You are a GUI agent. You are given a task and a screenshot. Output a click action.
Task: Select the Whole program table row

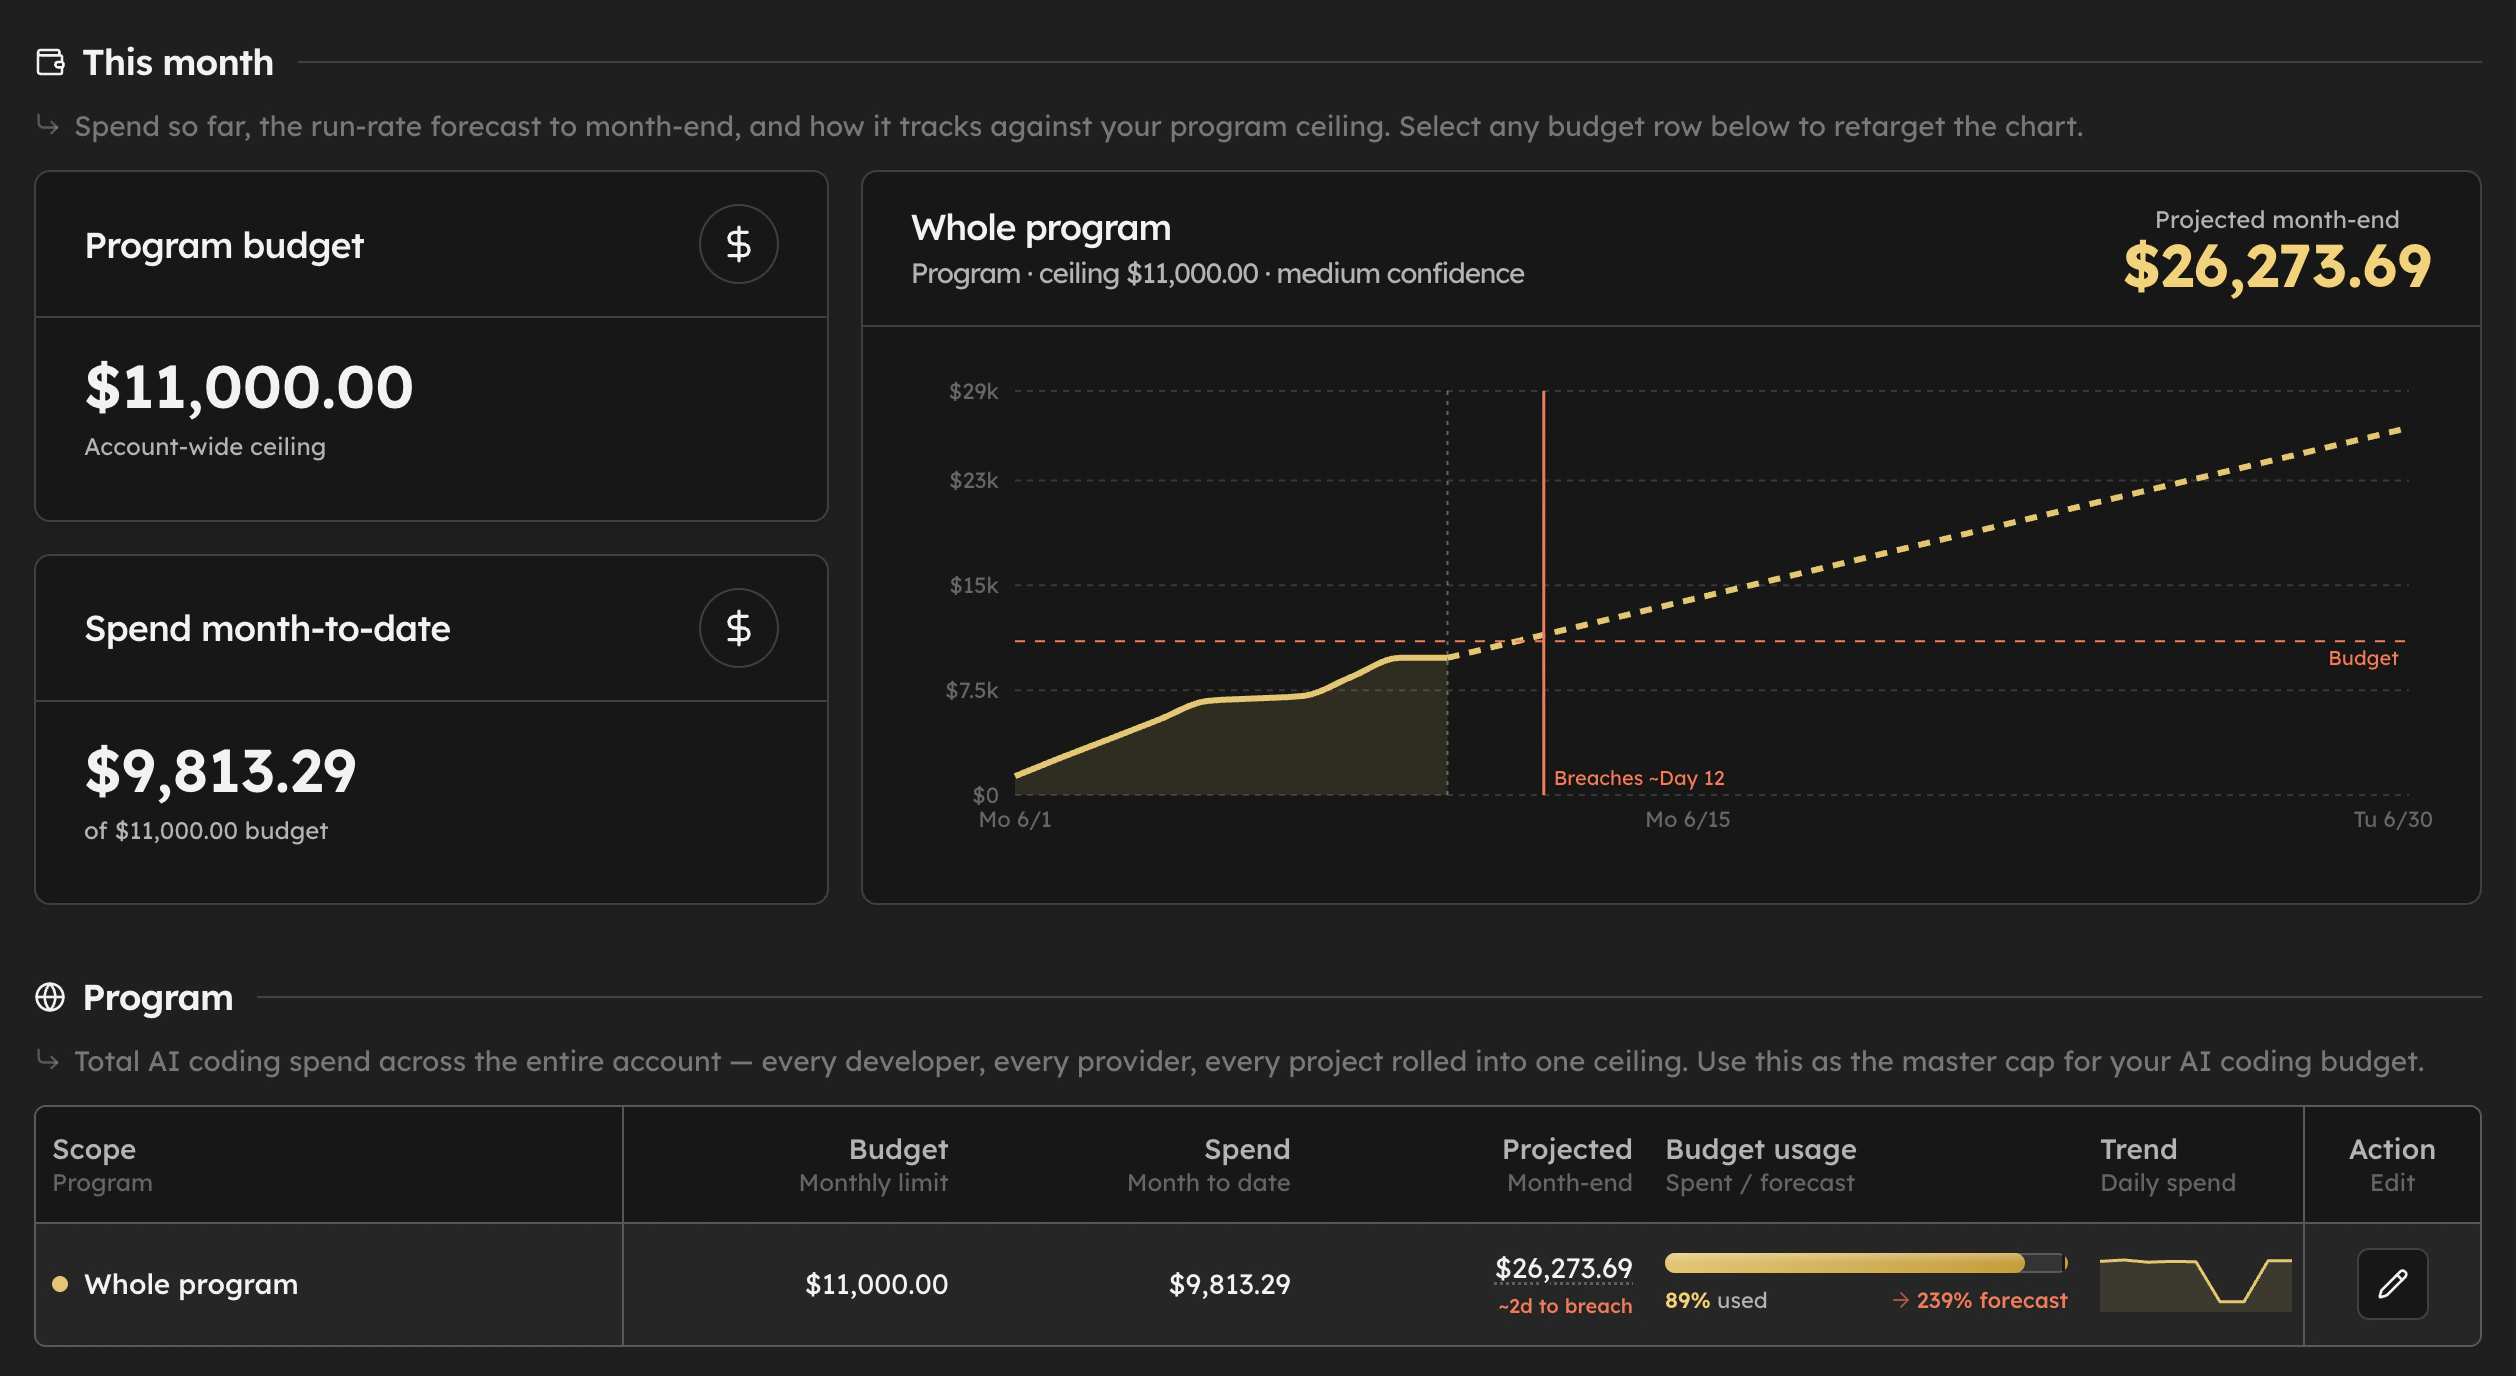point(1257,1284)
